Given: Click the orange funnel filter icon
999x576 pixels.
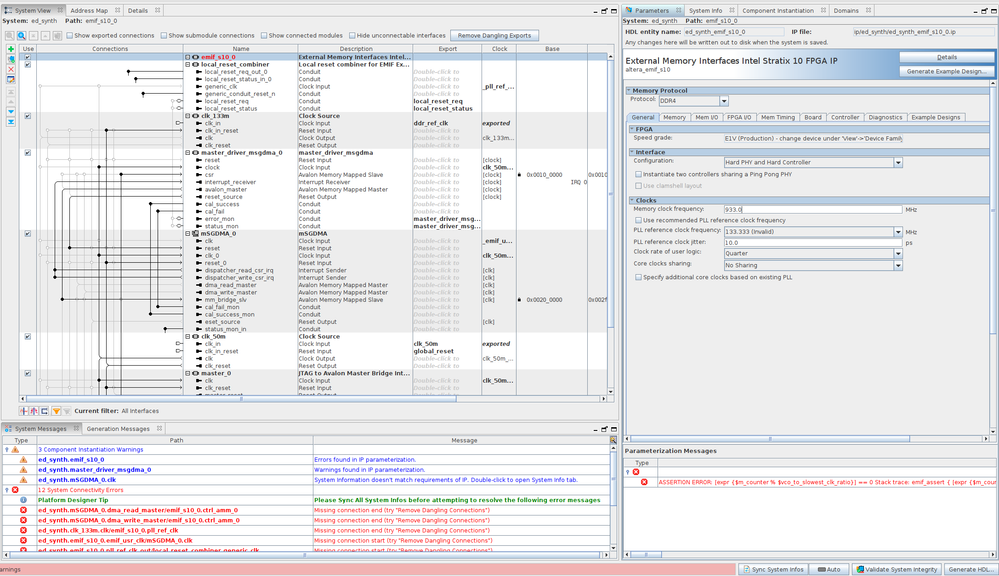Looking at the screenshot, I should 57,411.
